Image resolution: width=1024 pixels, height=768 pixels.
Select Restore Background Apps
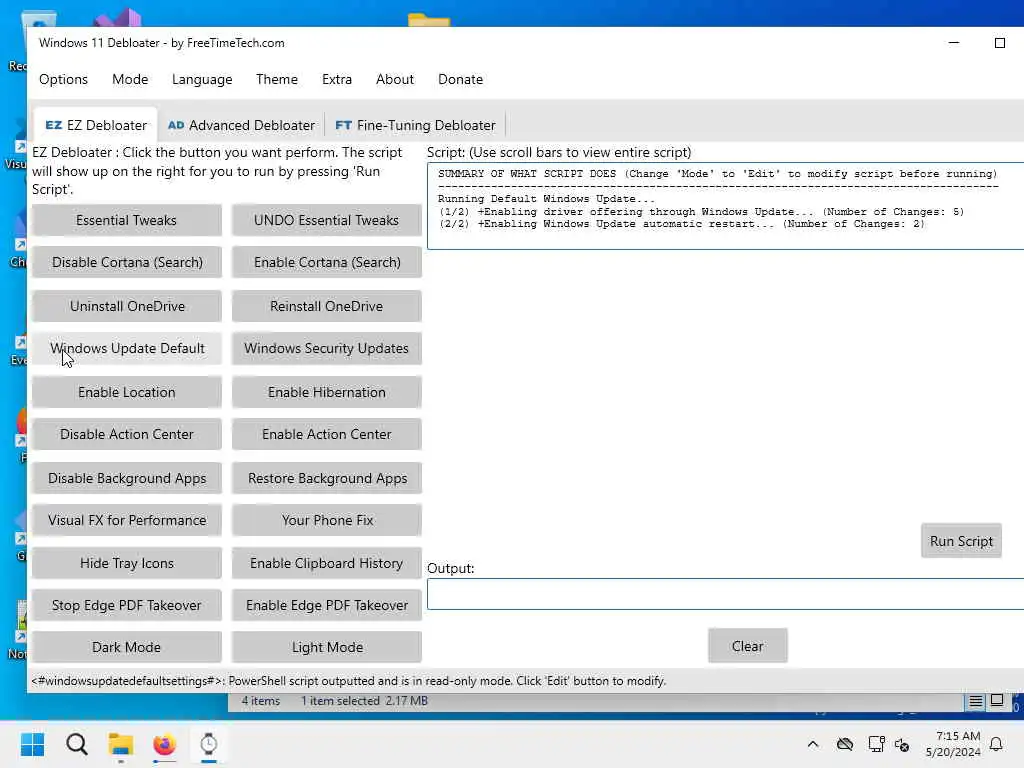[327, 478]
